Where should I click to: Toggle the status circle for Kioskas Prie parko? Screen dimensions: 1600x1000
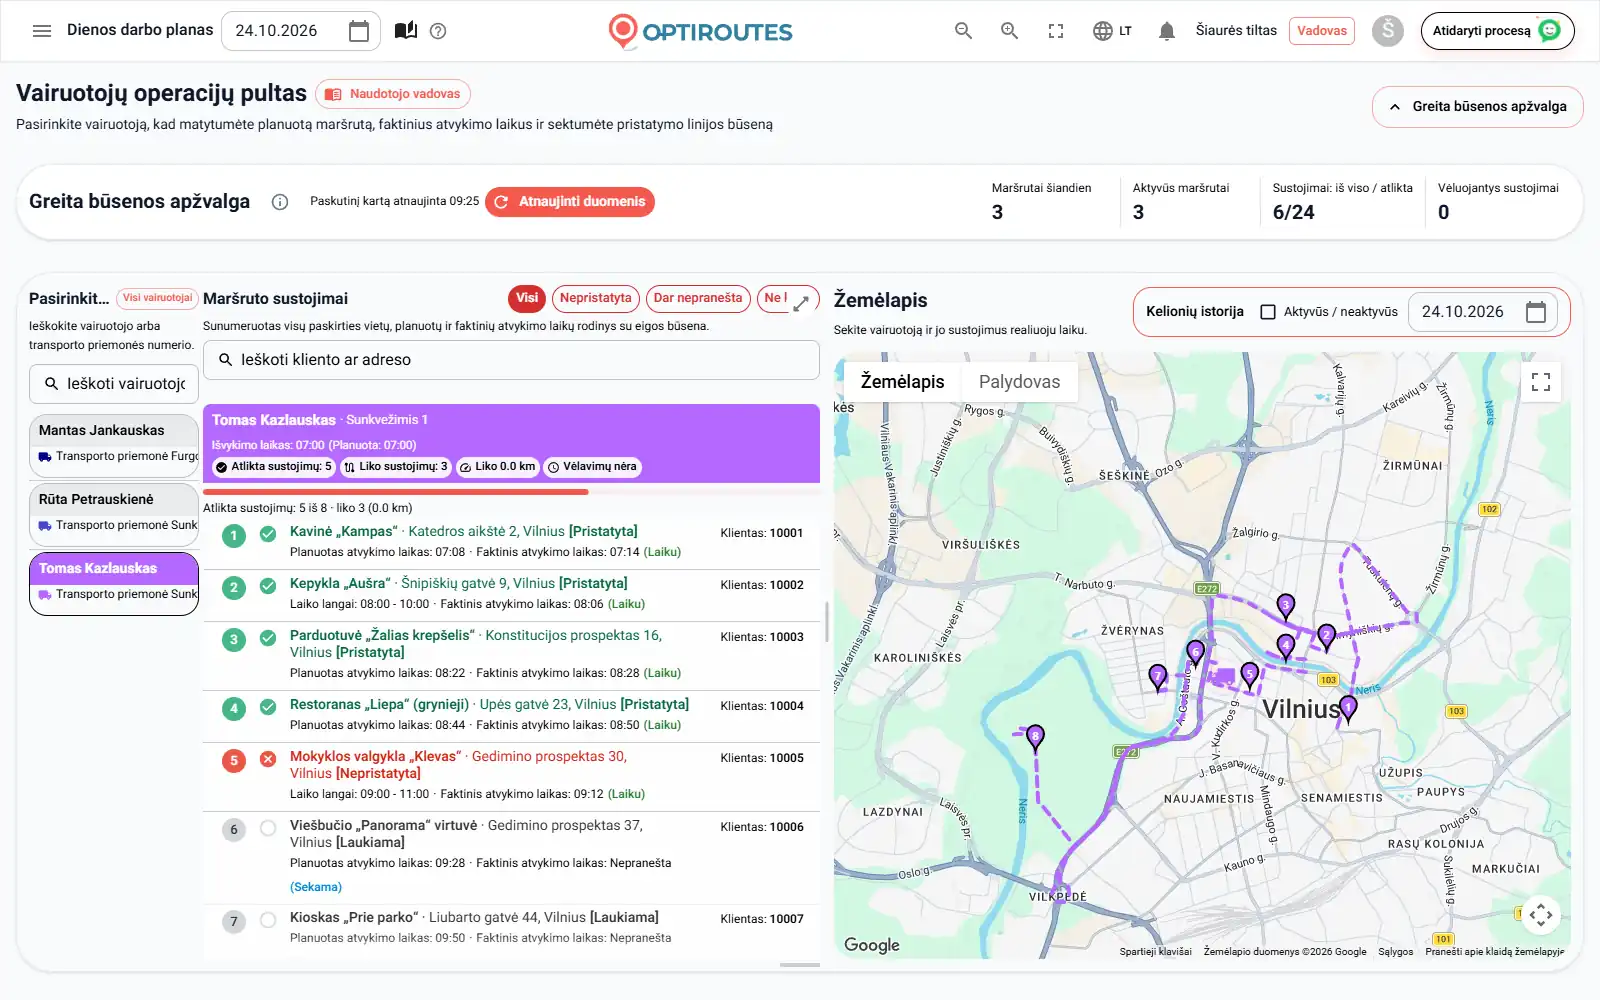point(268,920)
